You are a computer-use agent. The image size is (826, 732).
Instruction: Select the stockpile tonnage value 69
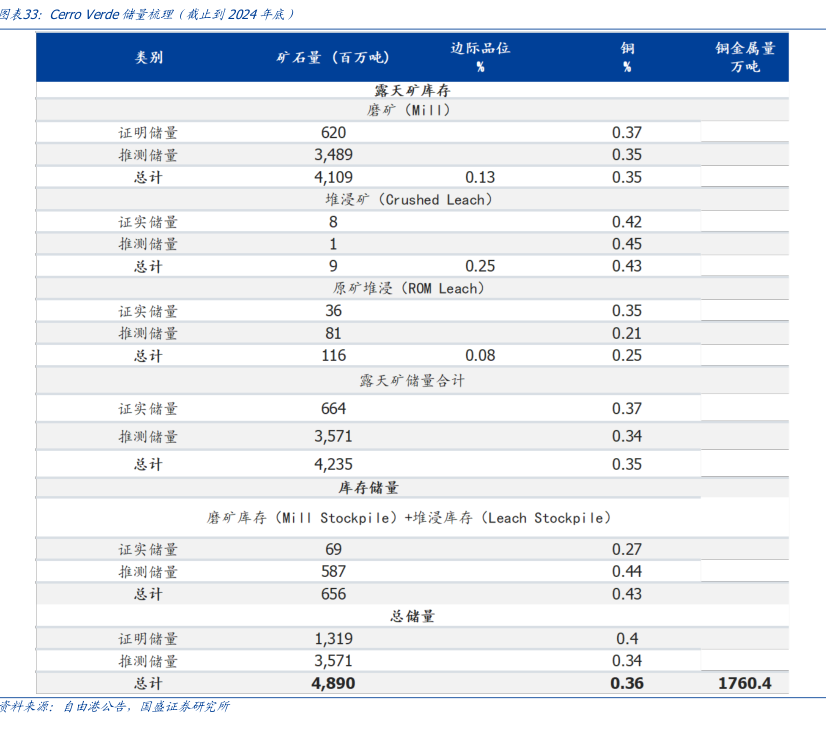333,549
